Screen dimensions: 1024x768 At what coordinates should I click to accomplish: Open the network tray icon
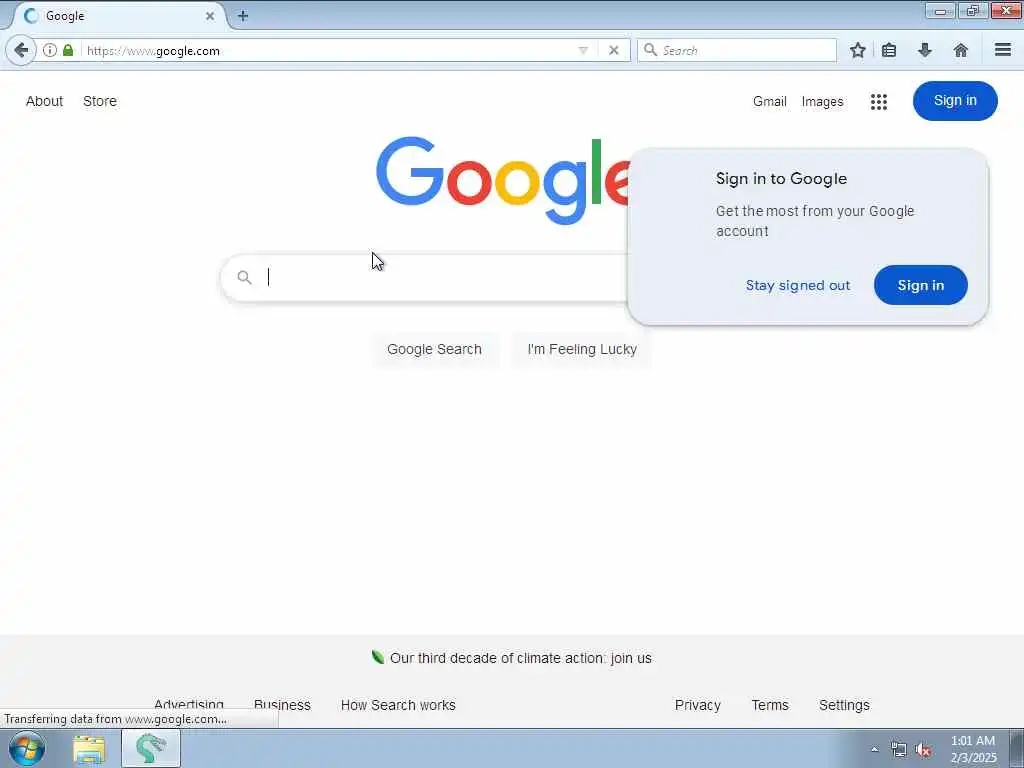tap(899, 750)
